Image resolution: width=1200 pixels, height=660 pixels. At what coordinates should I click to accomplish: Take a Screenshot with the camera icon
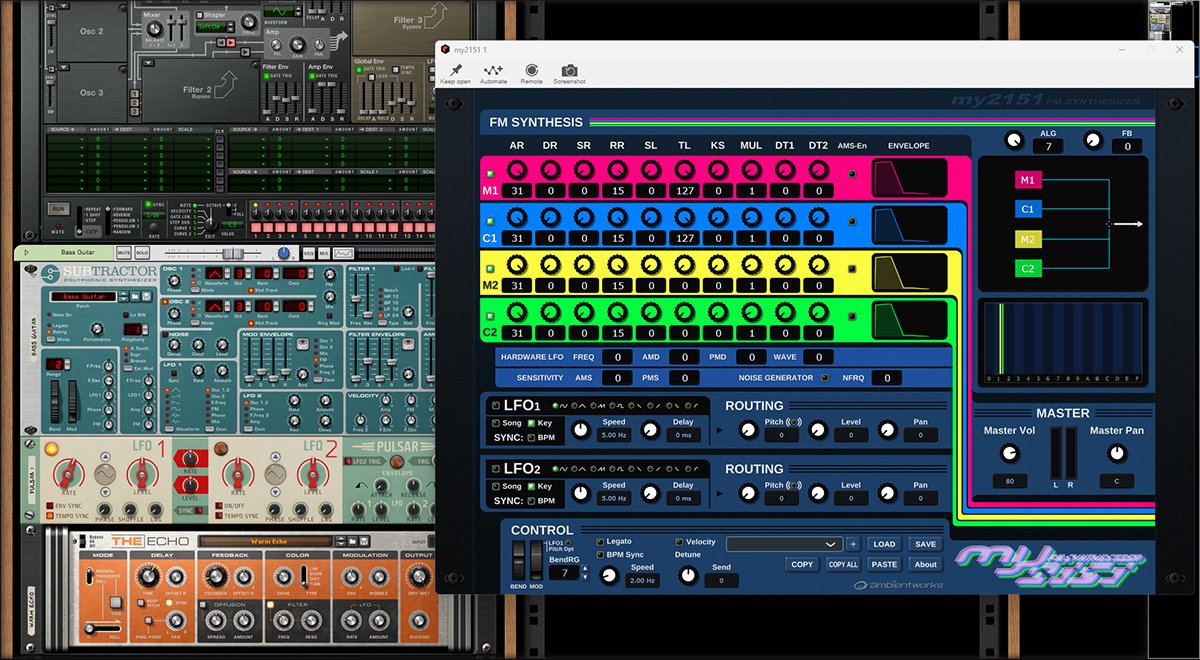coord(569,70)
